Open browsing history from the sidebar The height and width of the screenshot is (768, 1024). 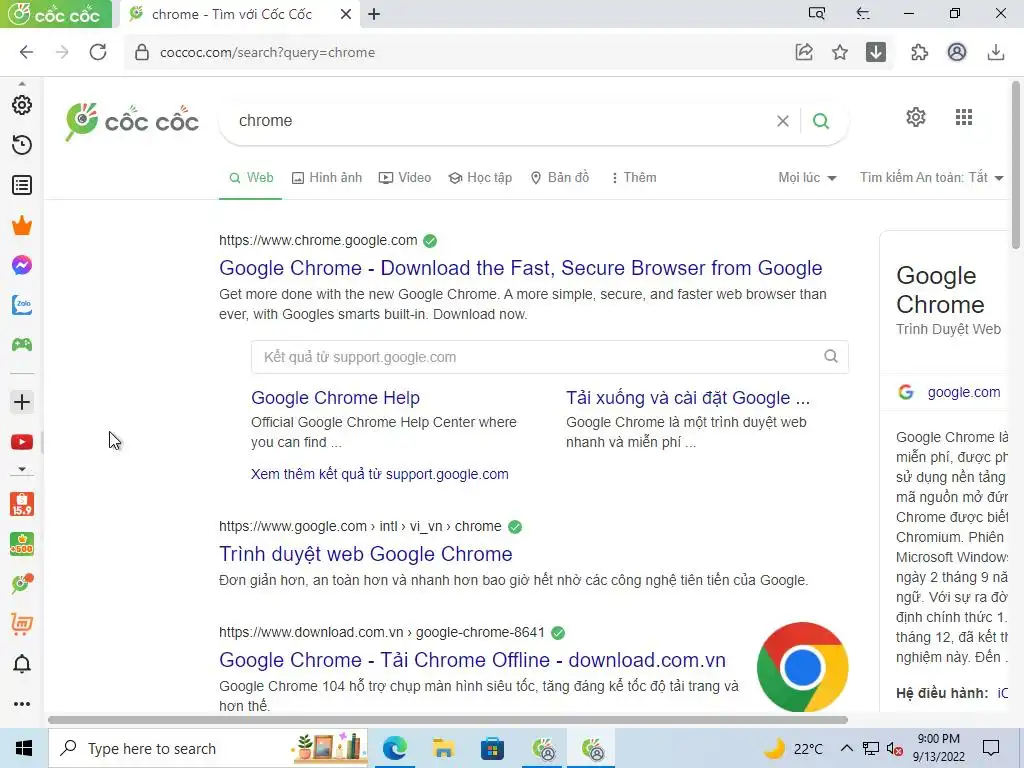(x=22, y=145)
